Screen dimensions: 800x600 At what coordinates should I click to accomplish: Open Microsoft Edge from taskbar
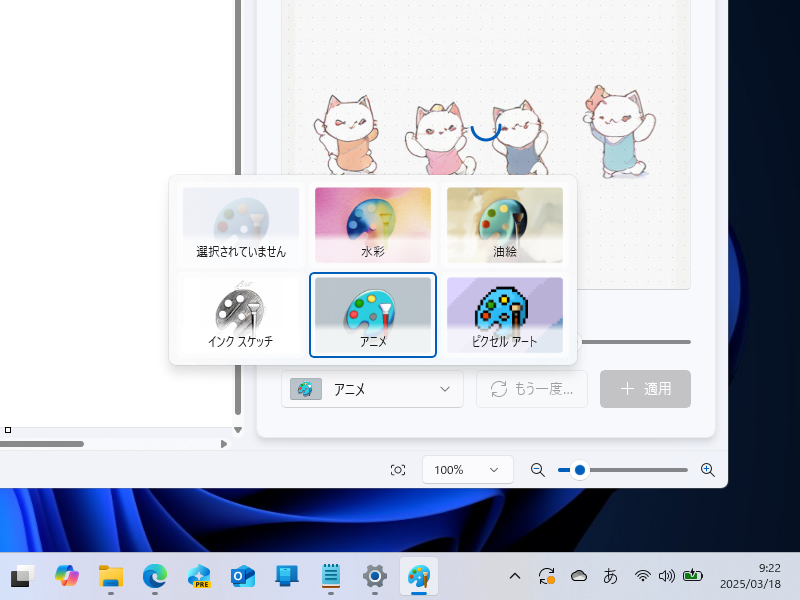(x=155, y=576)
